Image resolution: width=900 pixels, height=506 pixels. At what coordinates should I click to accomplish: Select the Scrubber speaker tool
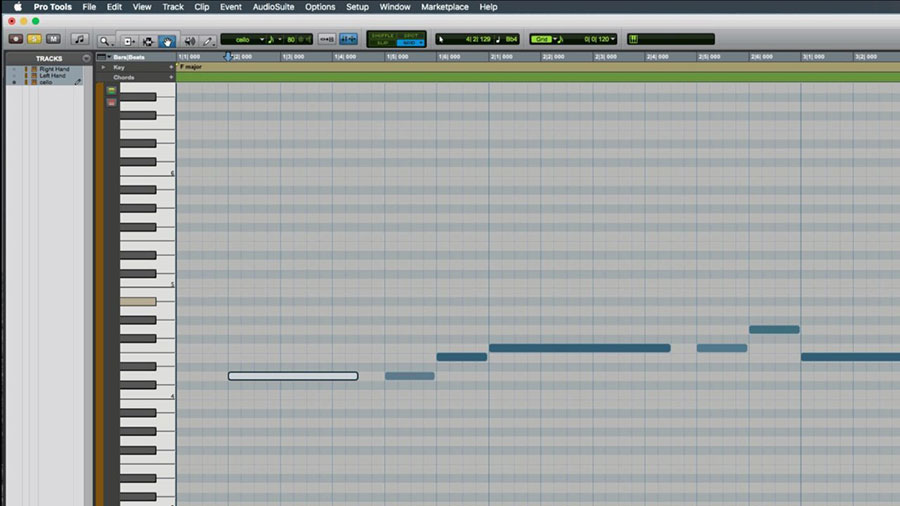(x=189, y=41)
